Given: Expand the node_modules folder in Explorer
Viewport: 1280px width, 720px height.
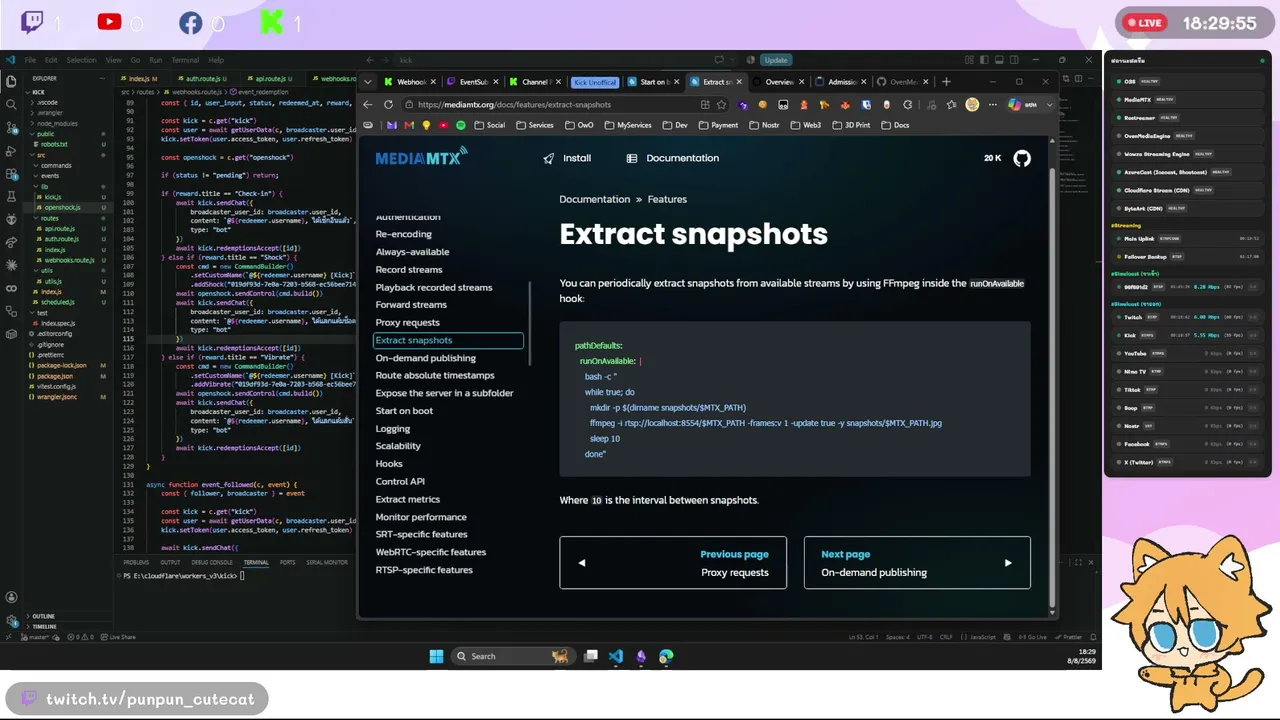Looking at the screenshot, I should pos(57,124).
